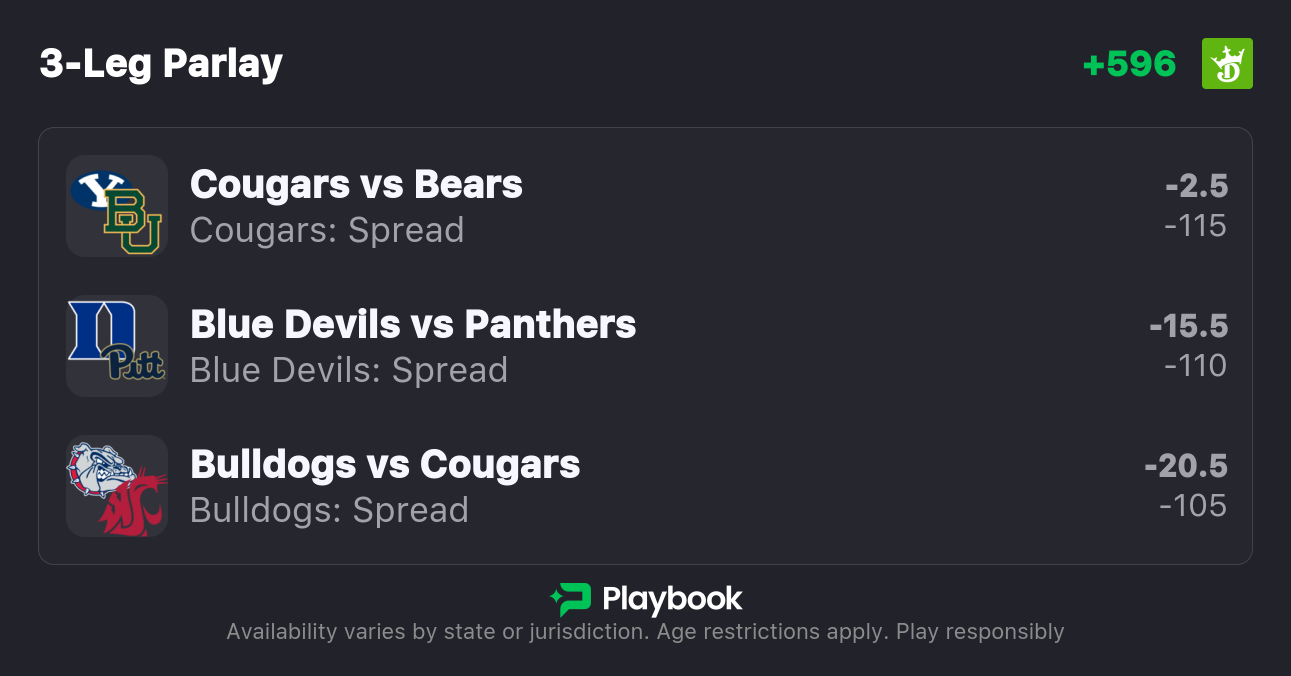The height and width of the screenshot is (676, 1291).
Task: Click the green Playbook logo icon
Action: [x=570, y=599]
